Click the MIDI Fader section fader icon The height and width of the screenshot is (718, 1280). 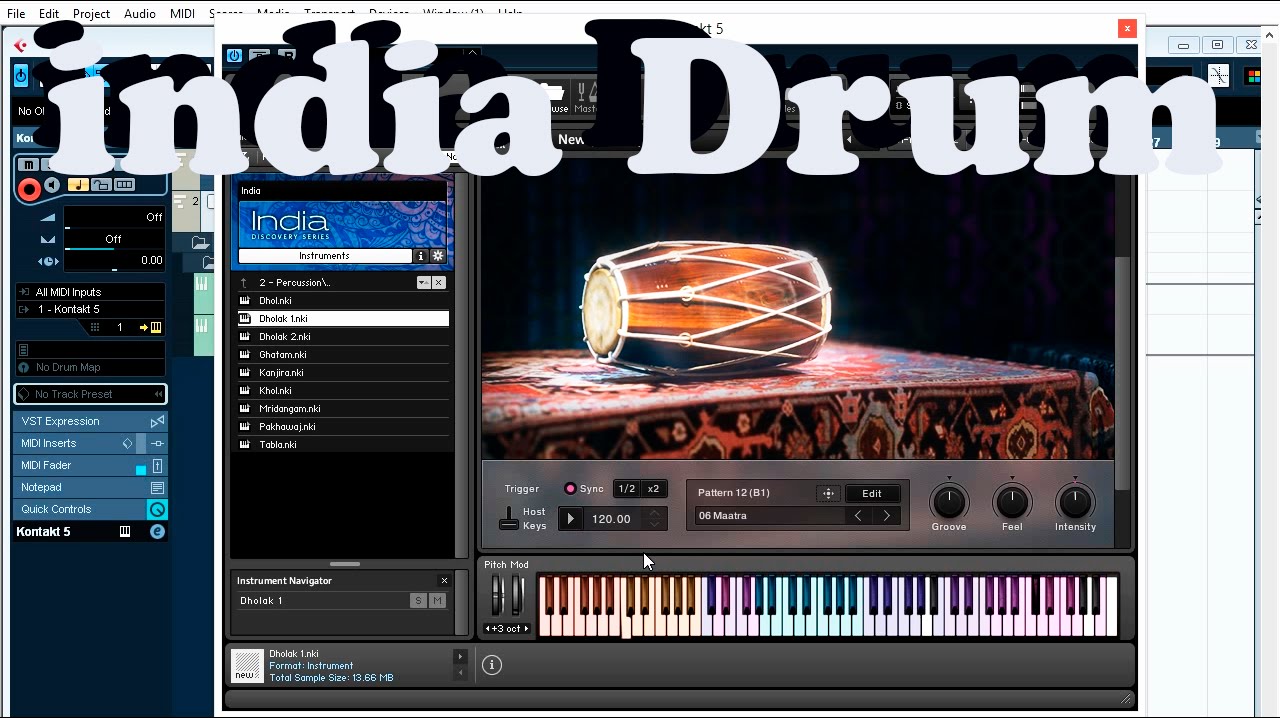point(157,465)
